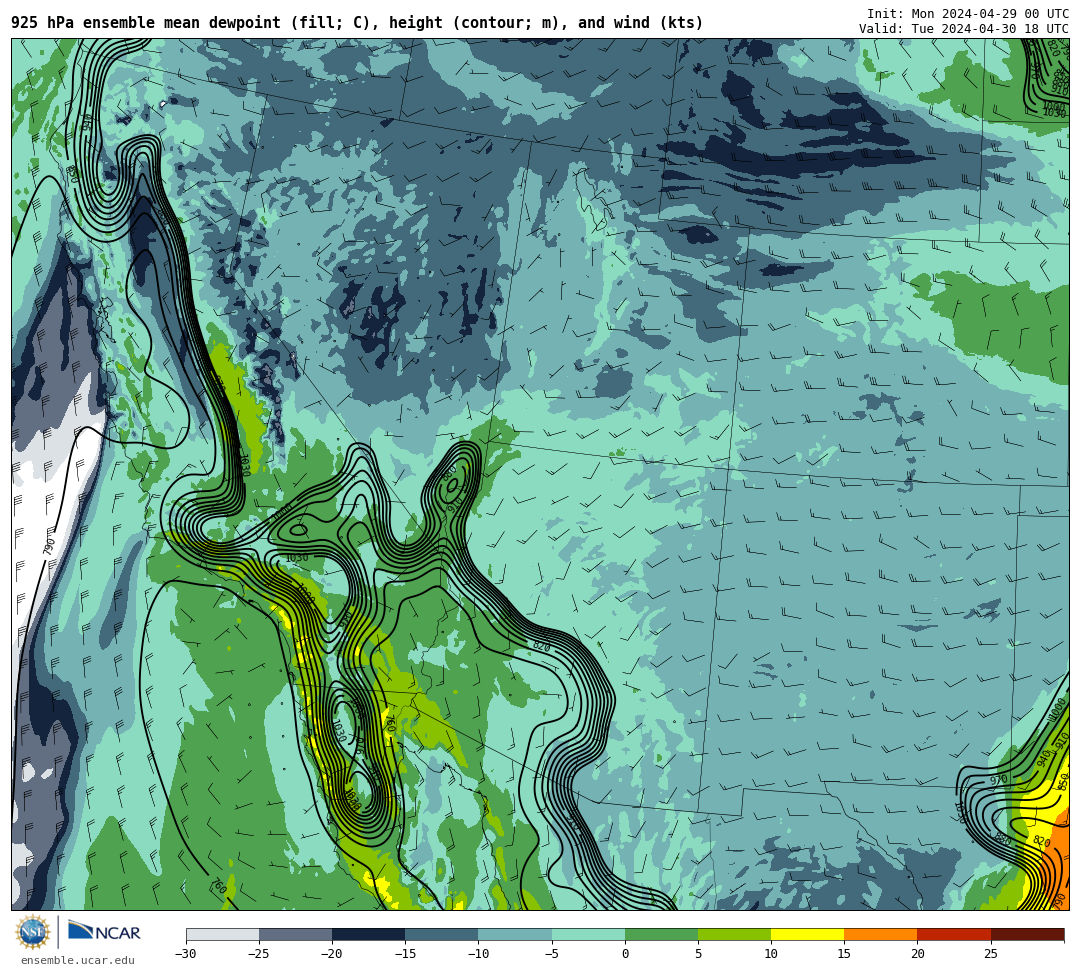Click the orange 15 to 20 swatch
The width and height of the screenshot is (1080, 973).
(x=881, y=934)
